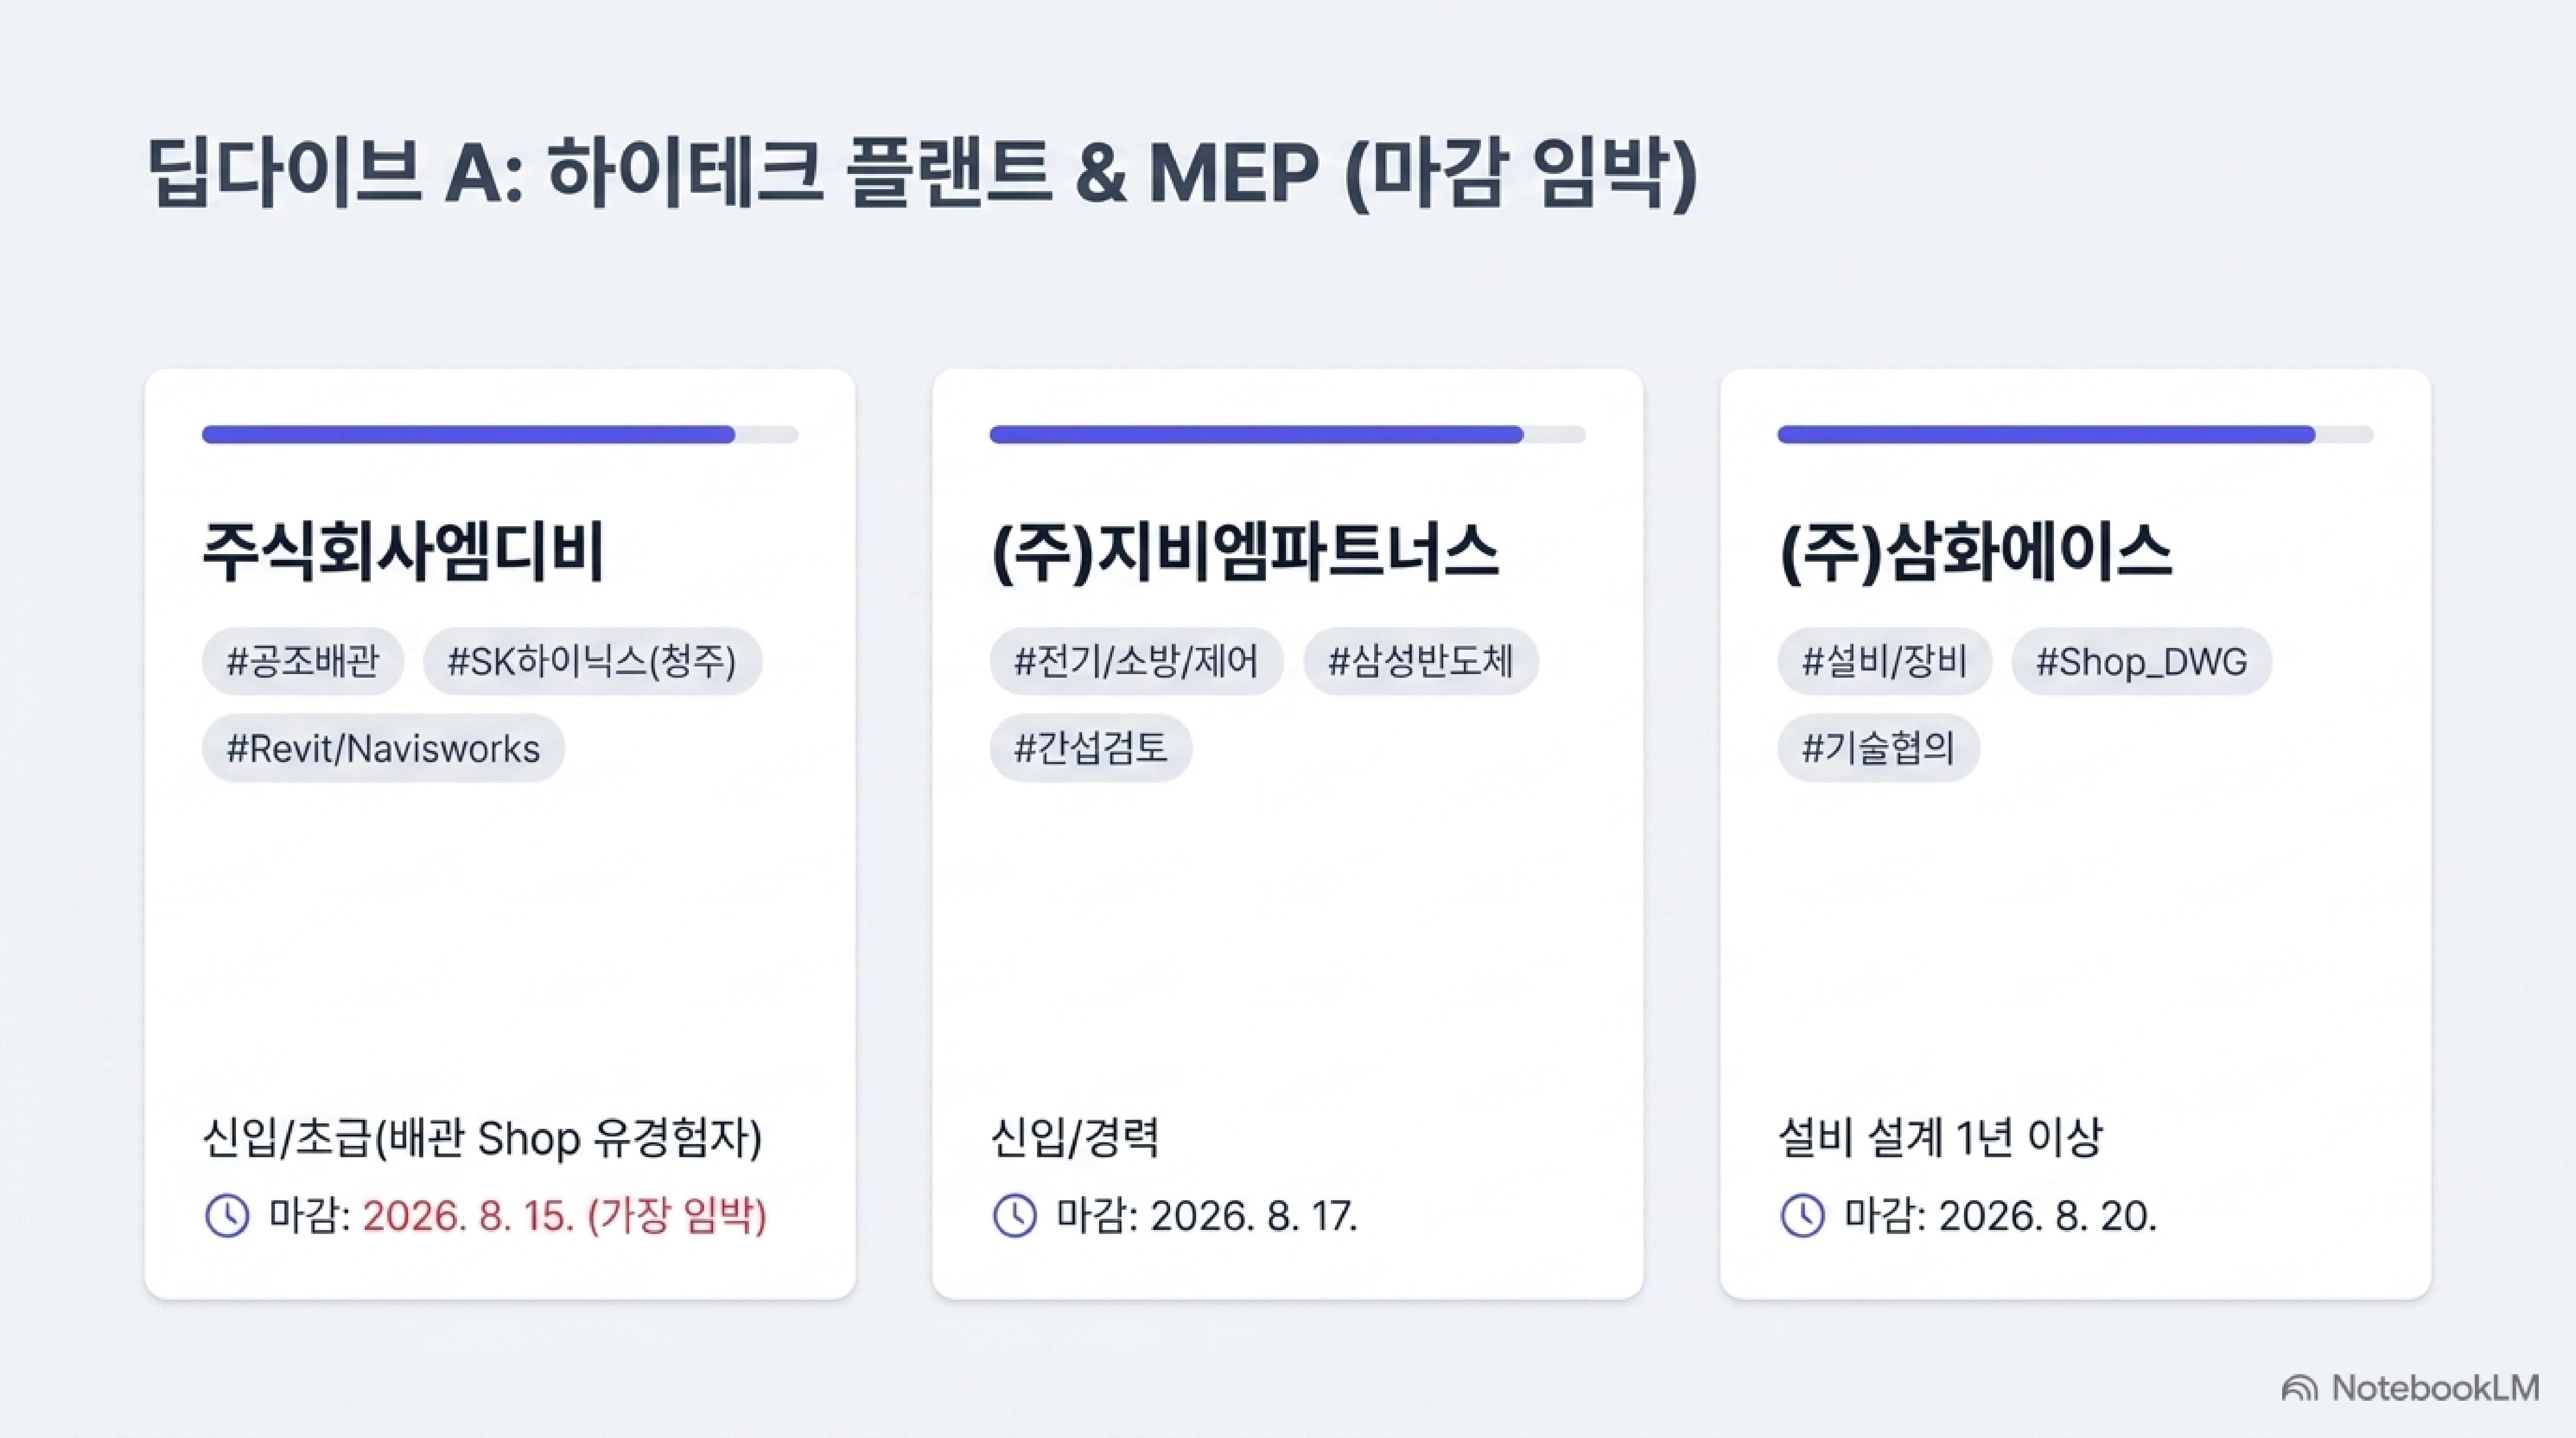Click the #기술협의 tag chip
This screenshot has width=2576, height=1438.
click(x=1878, y=748)
